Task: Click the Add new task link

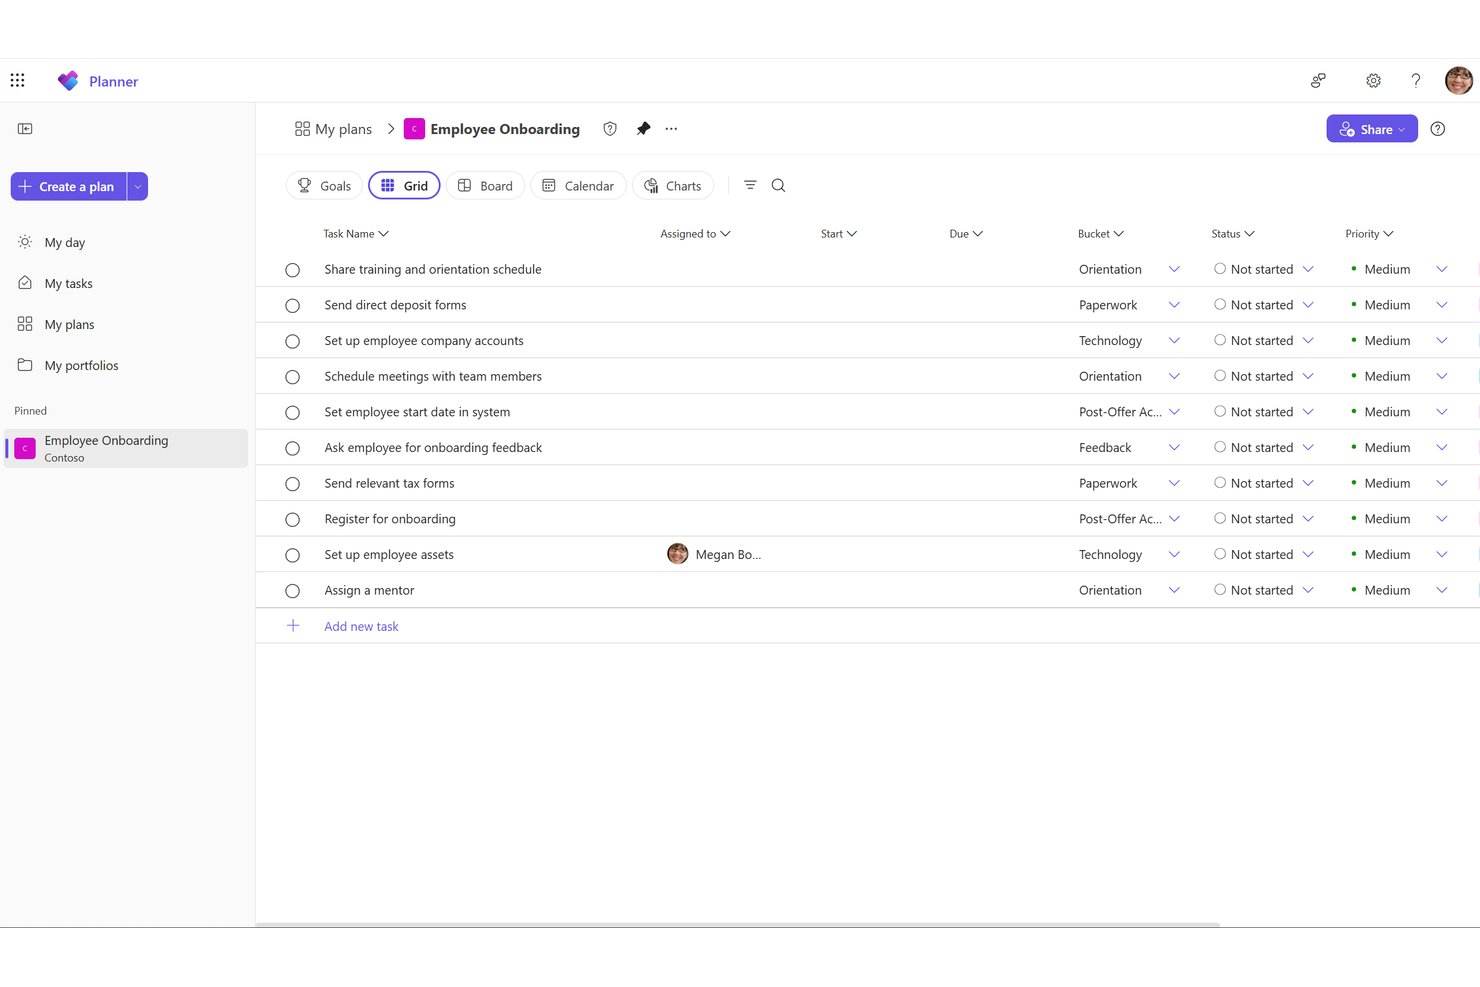Action: pos(361,627)
